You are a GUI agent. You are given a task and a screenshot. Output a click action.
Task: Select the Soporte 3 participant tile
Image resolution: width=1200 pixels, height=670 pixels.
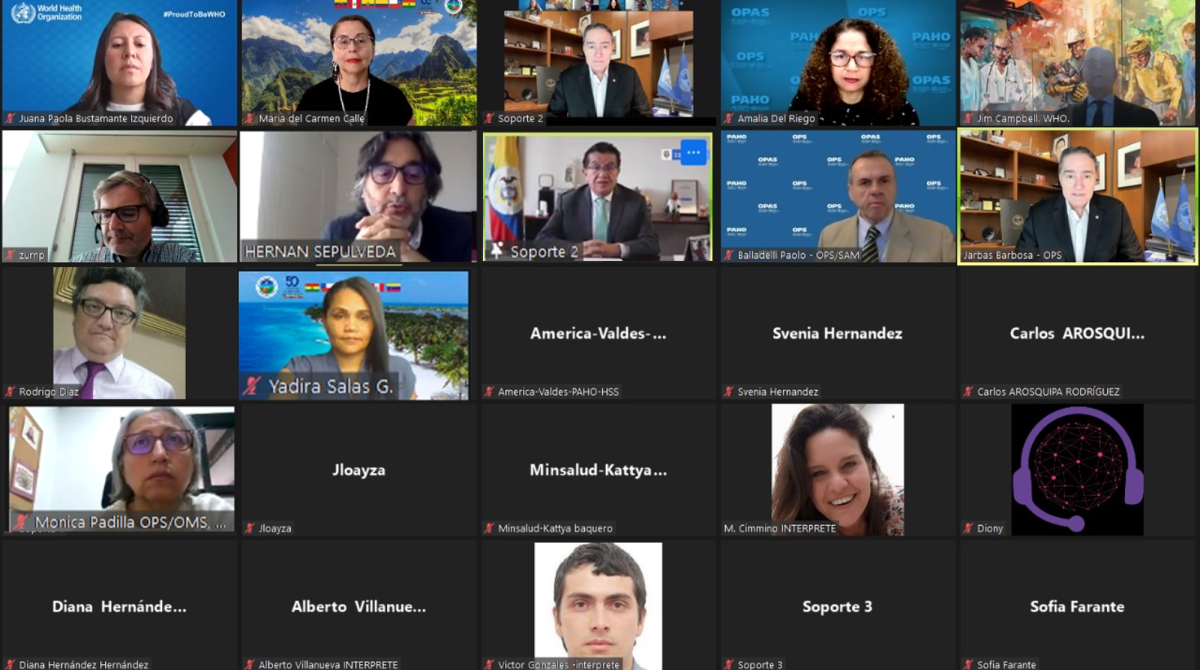point(837,606)
